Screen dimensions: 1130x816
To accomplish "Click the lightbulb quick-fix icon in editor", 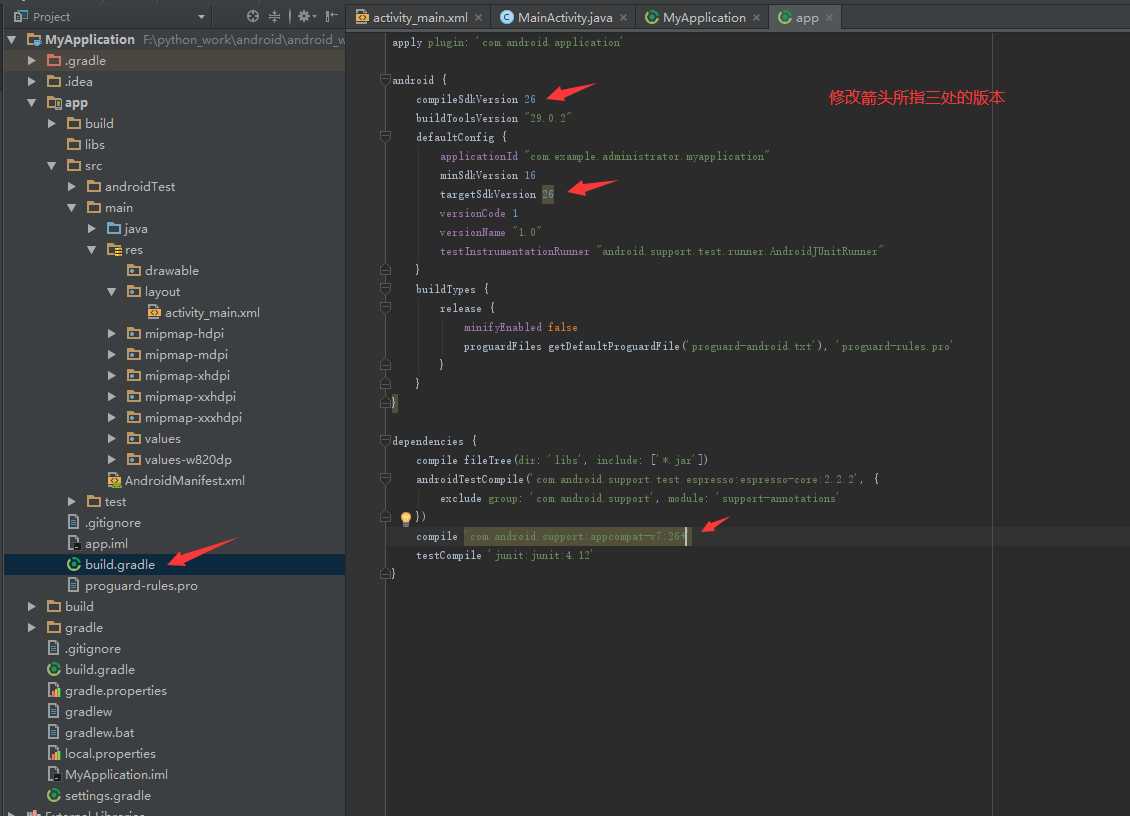I will [406, 518].
